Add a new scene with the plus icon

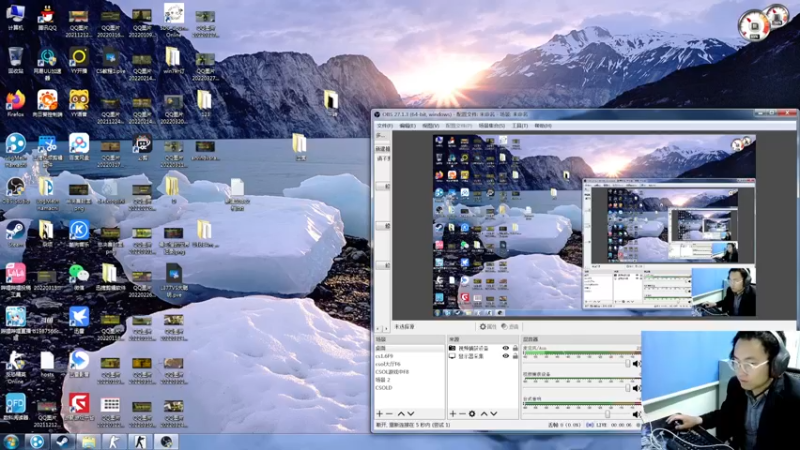380,414
